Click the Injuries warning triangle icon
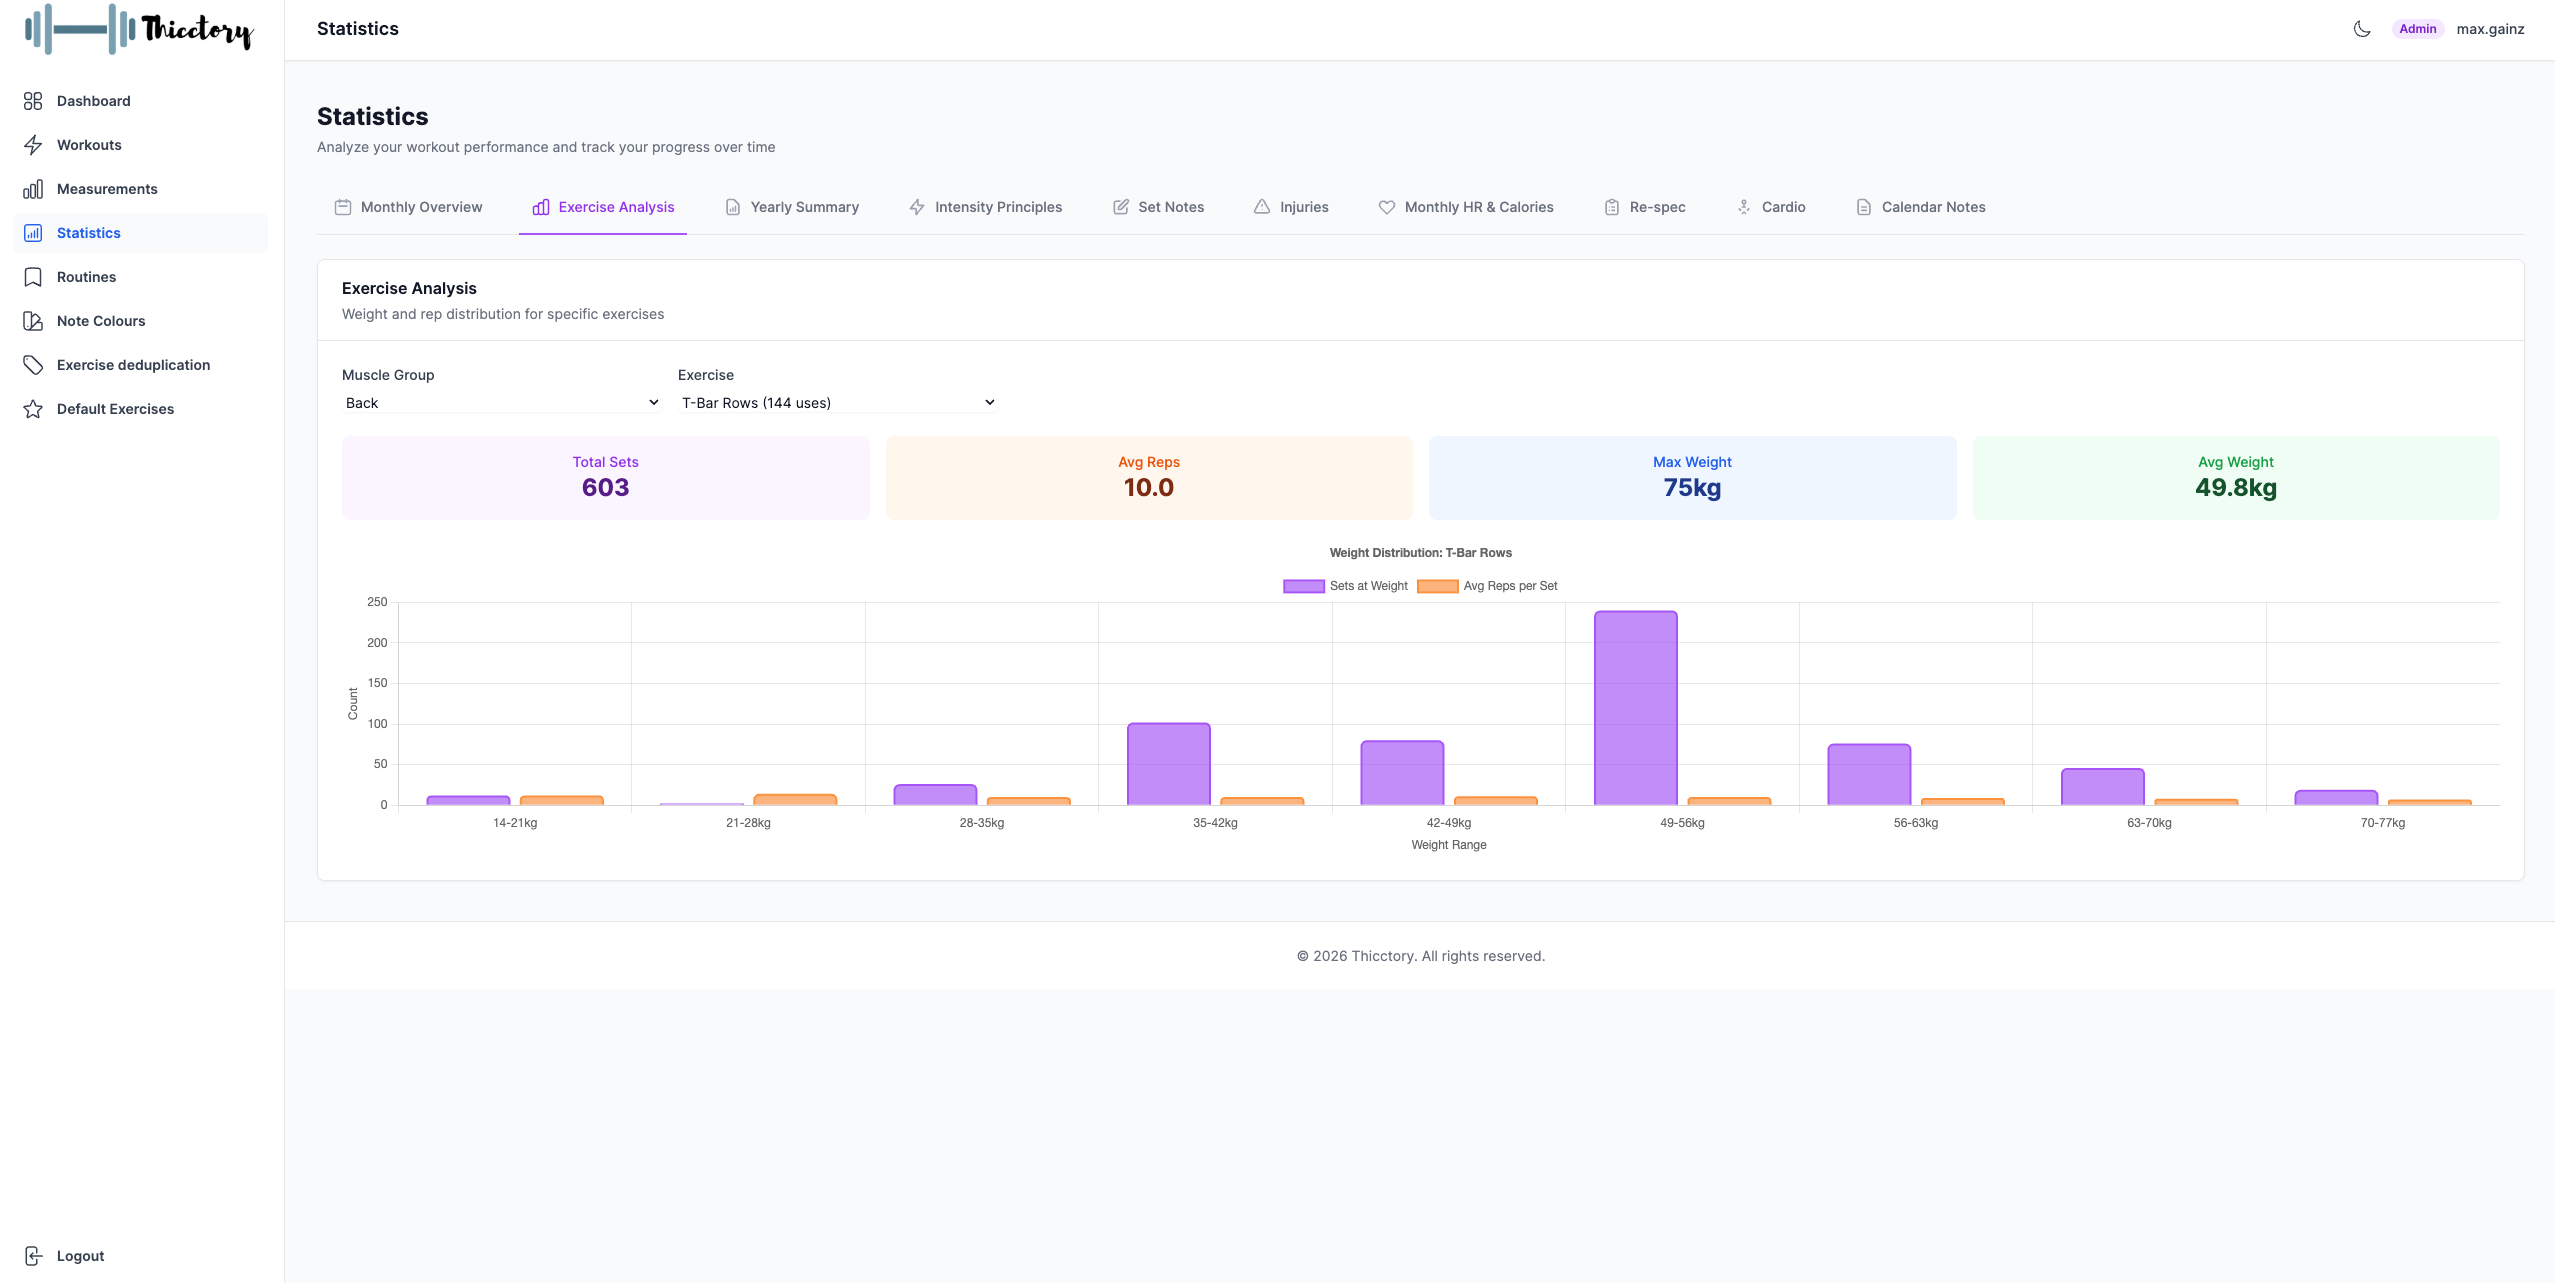 (x=1260, y=207)
